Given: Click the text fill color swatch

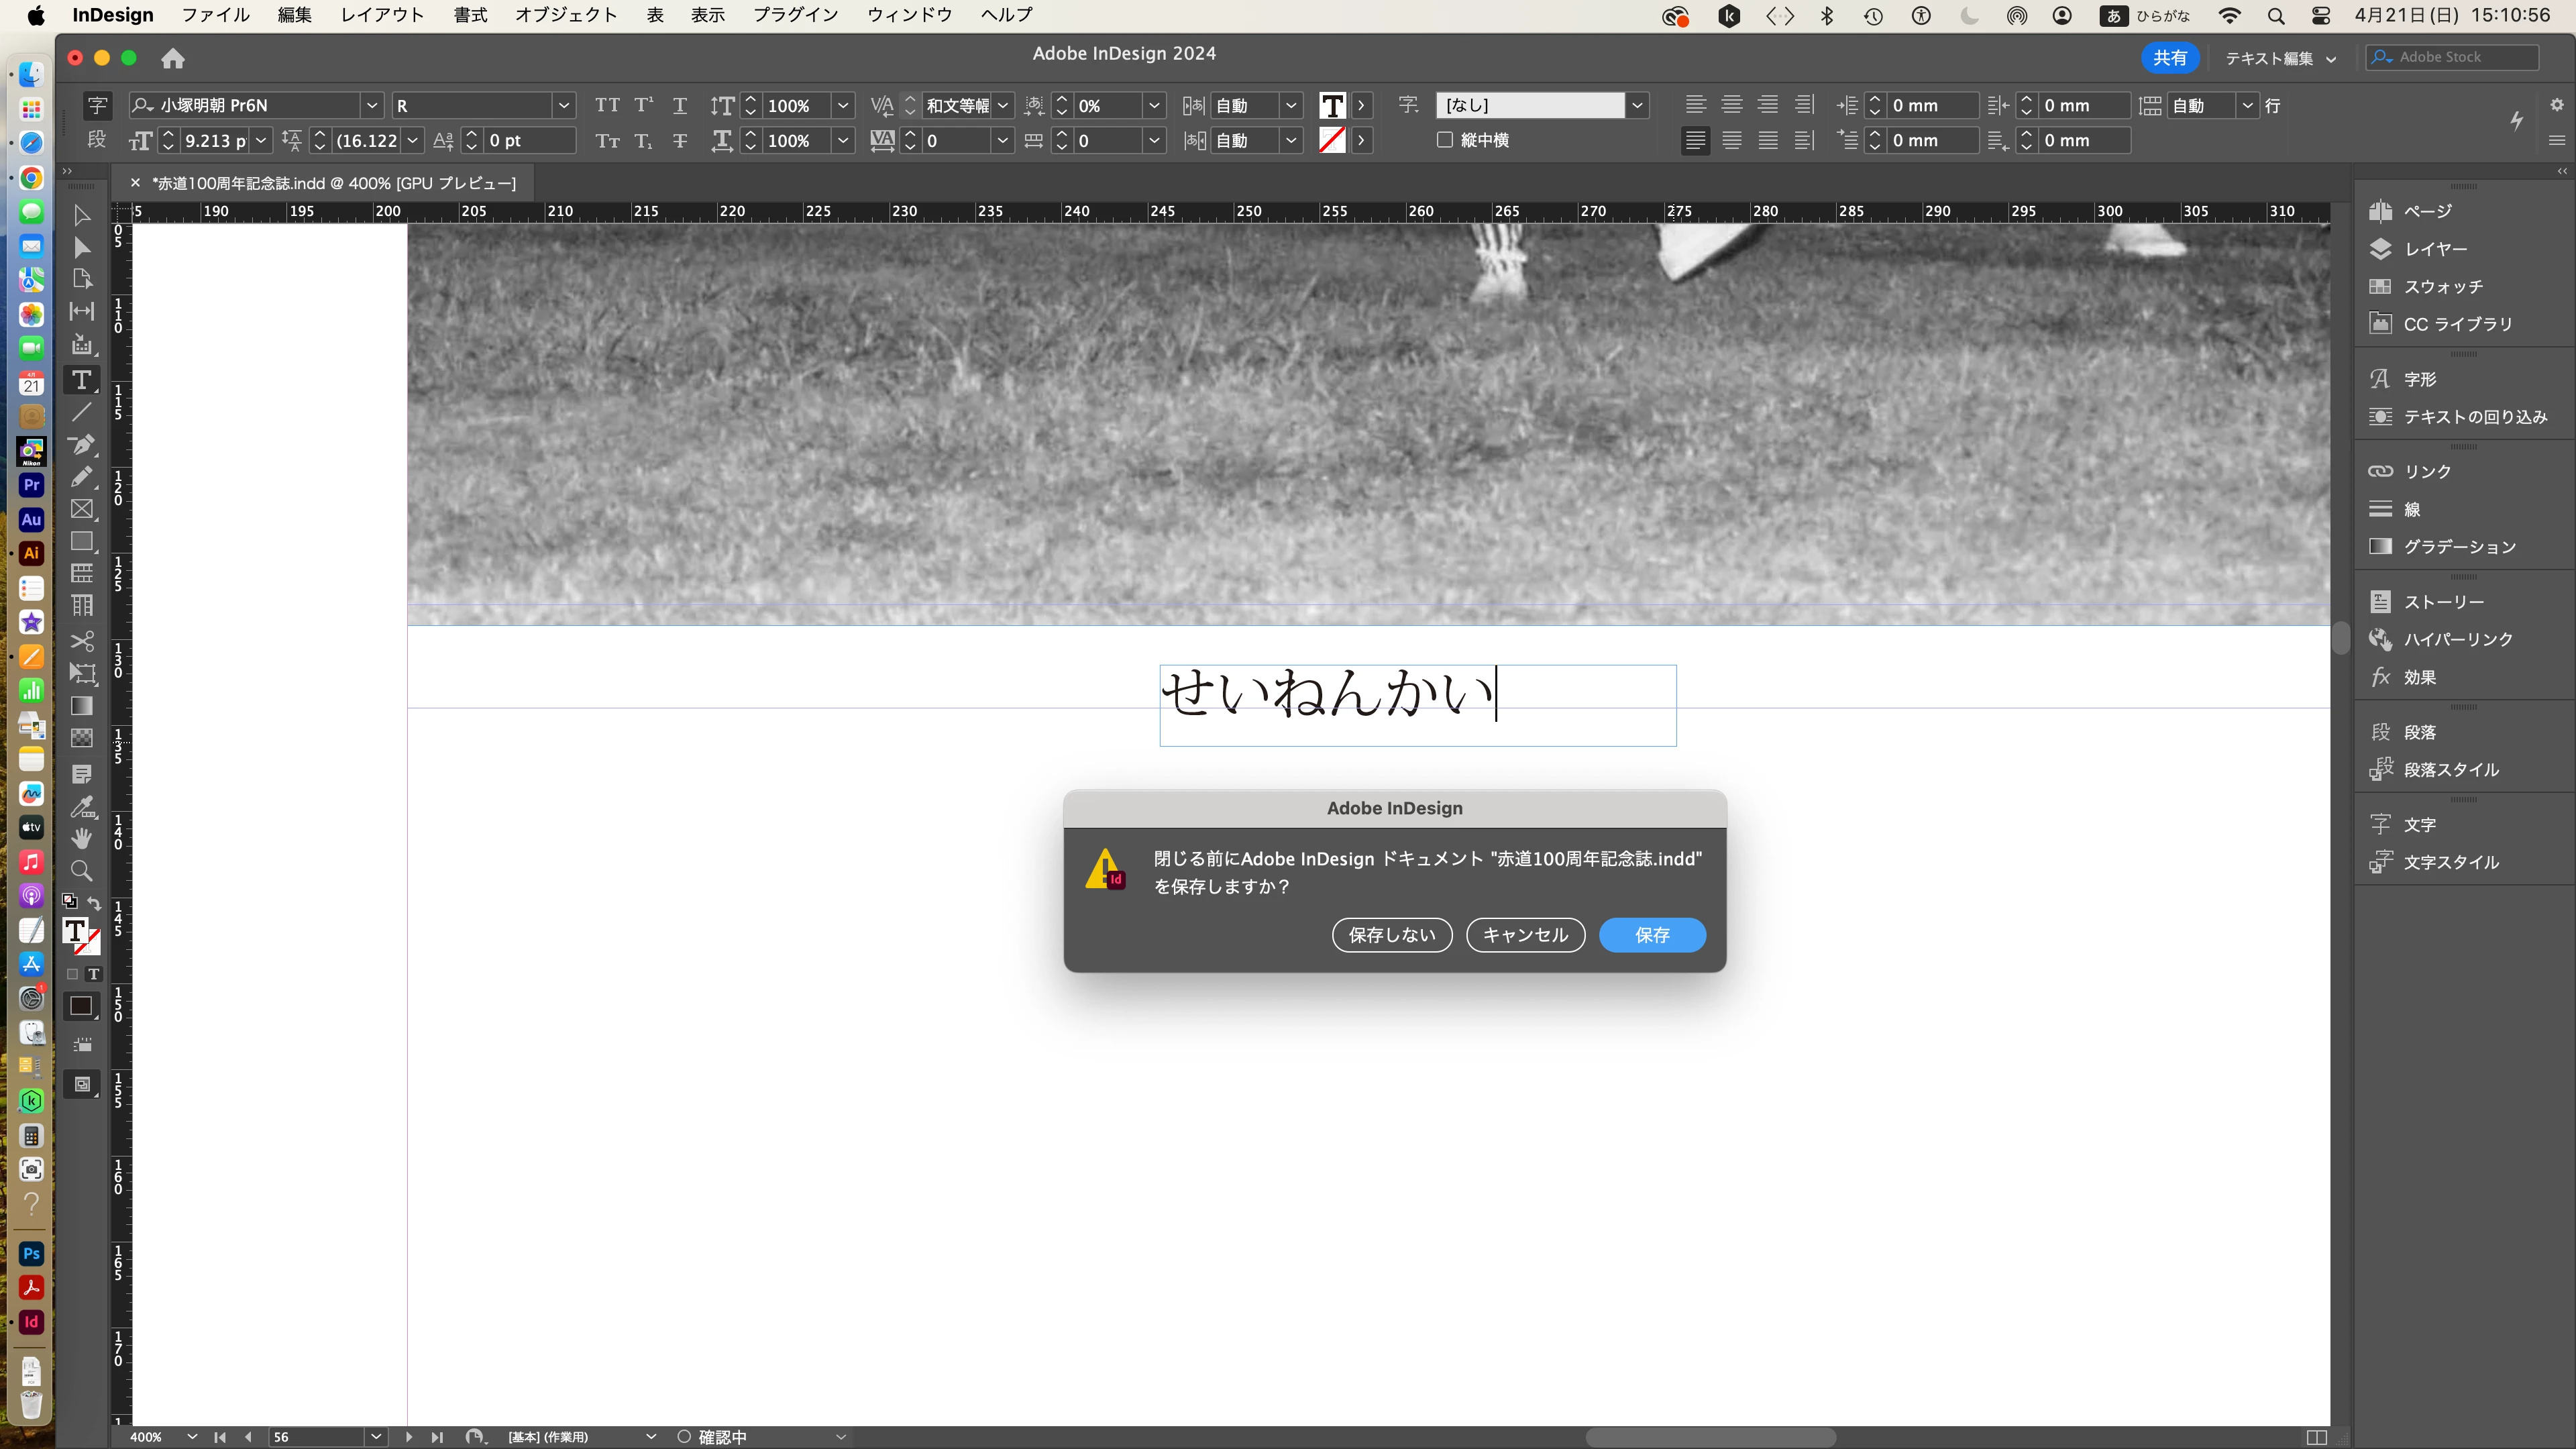Looking at the screenshot, I should (x=1332, y=106).
